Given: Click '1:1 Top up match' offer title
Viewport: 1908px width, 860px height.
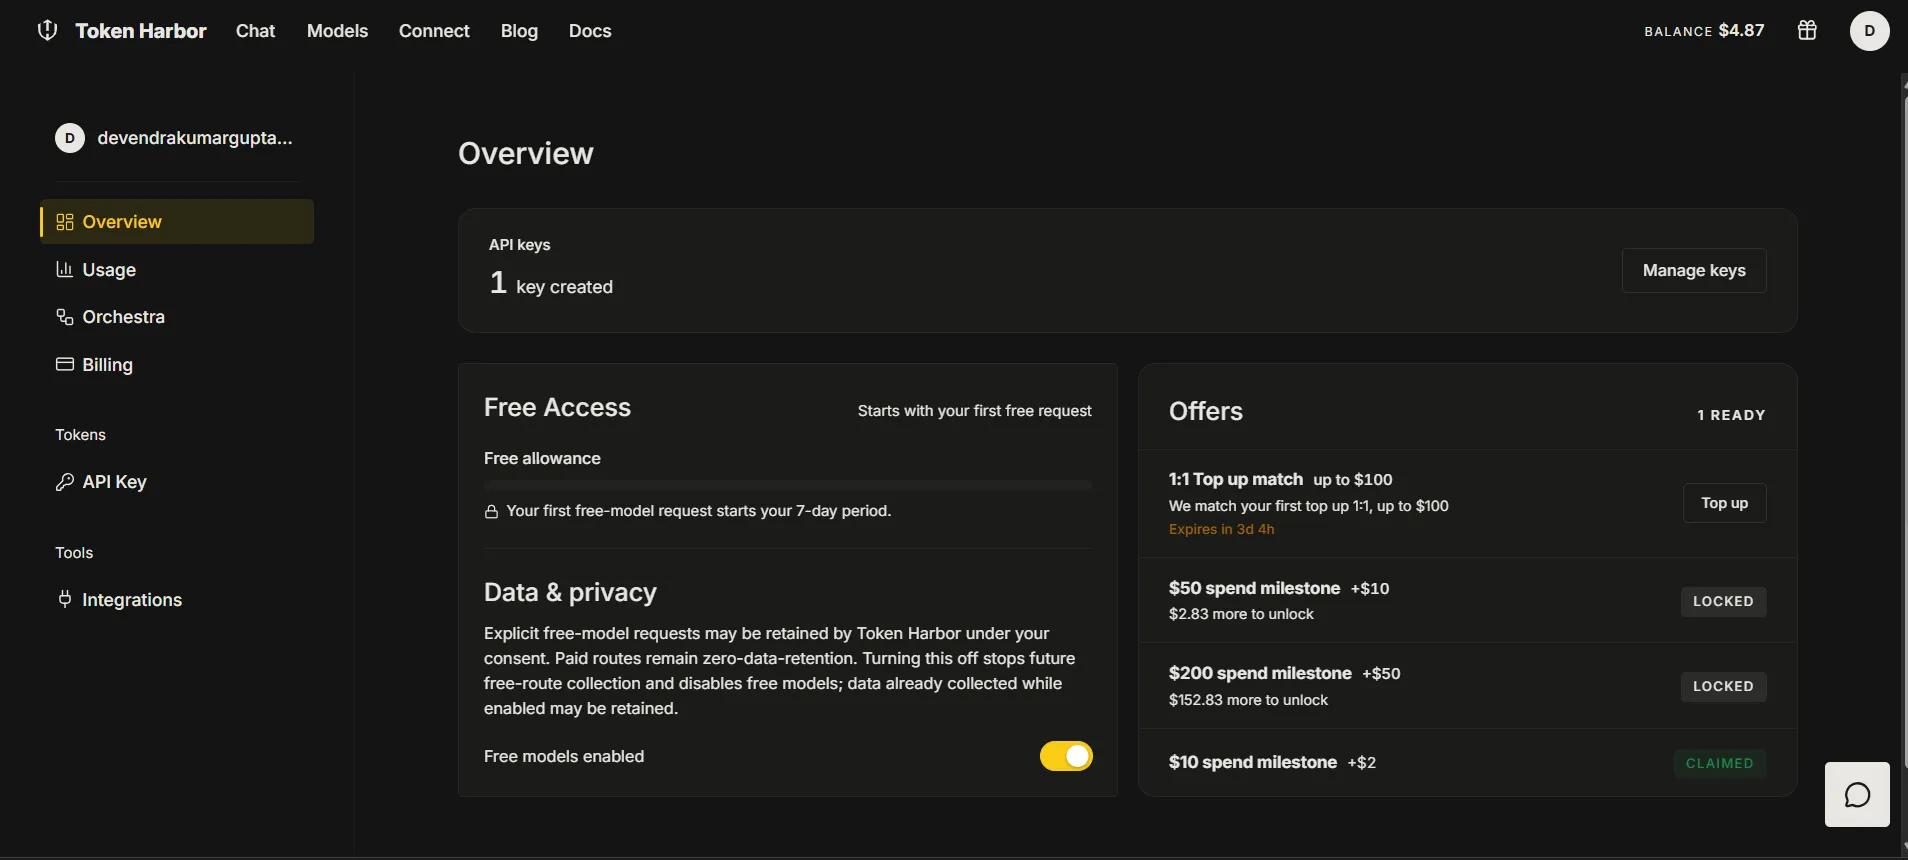Looking at the screenshot, I should pos(1236,479).
